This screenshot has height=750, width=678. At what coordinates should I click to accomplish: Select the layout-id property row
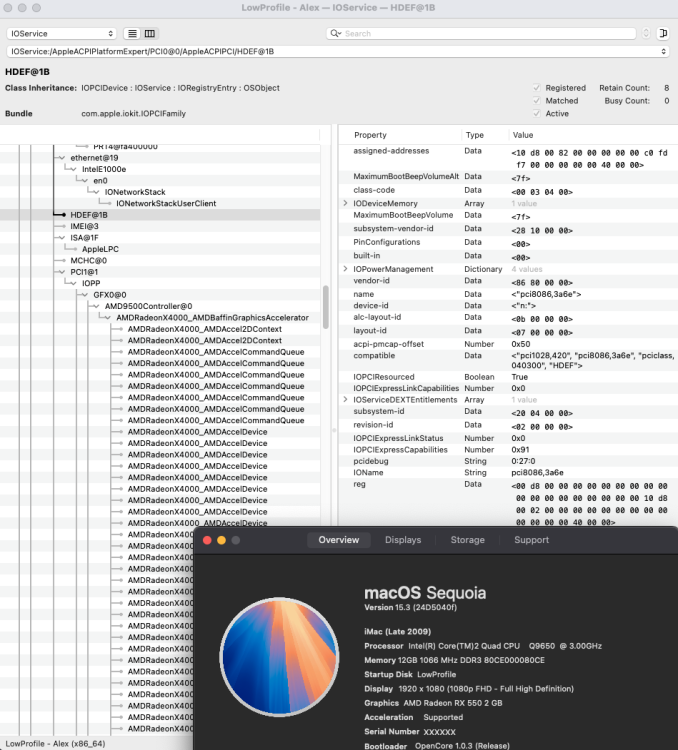[508, 331]
